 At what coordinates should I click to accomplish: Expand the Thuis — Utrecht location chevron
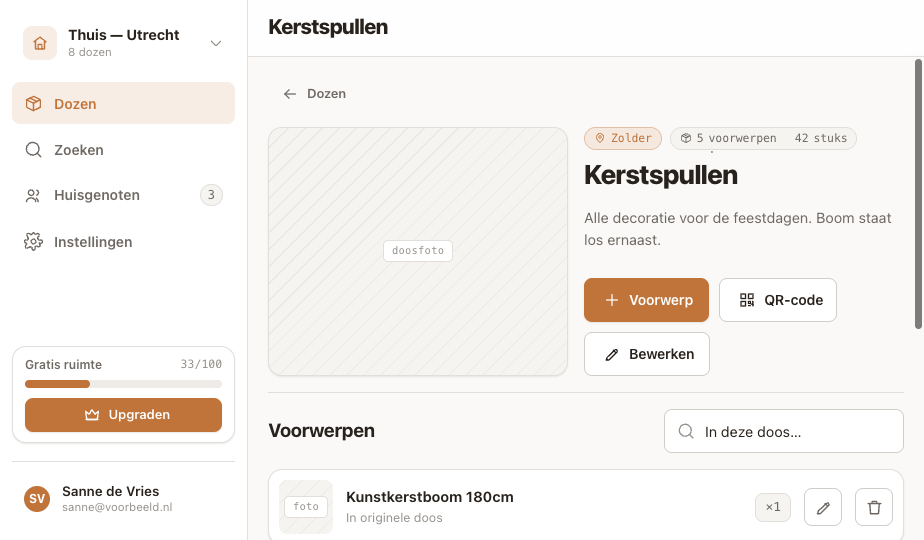point(216,43)
